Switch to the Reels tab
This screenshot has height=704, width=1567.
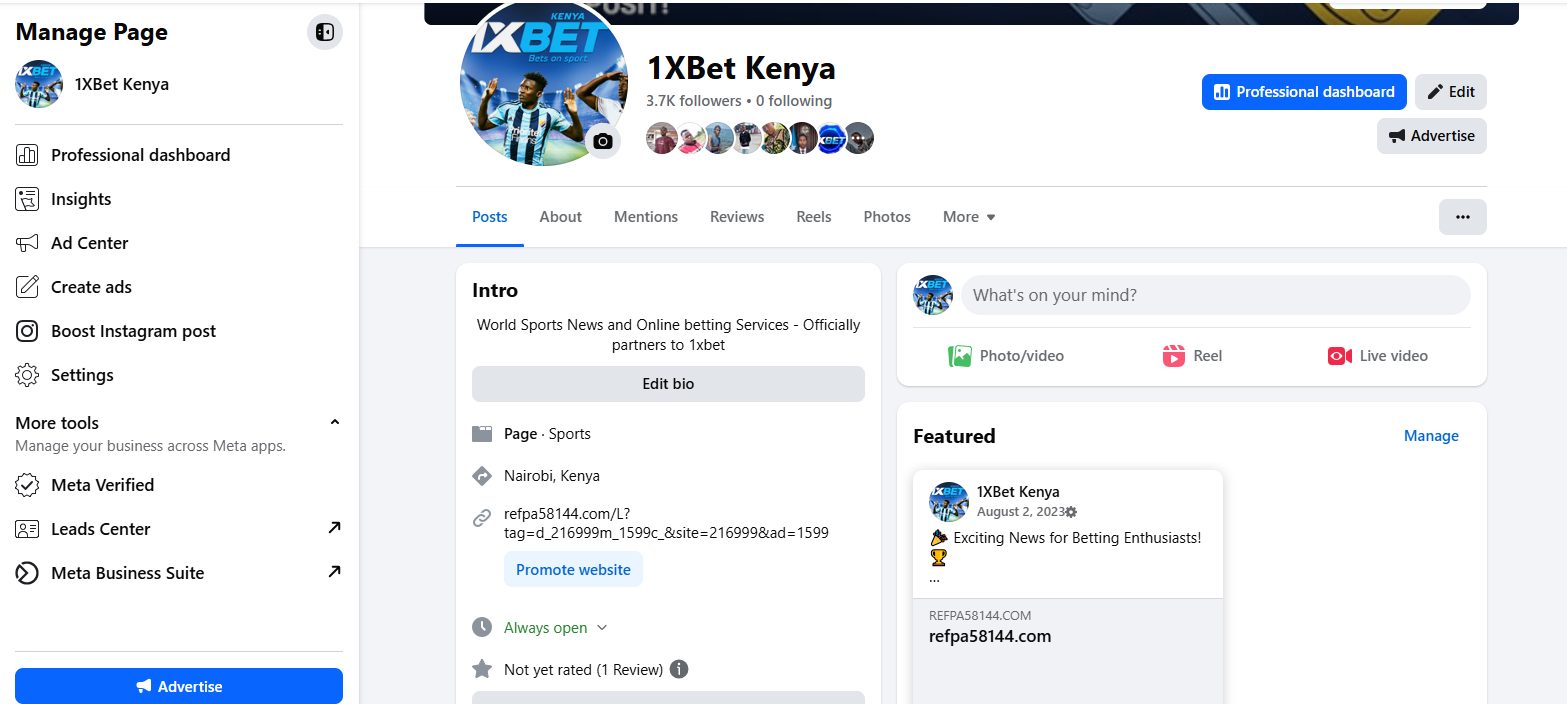pyautogui.click(x=814, y=217)
